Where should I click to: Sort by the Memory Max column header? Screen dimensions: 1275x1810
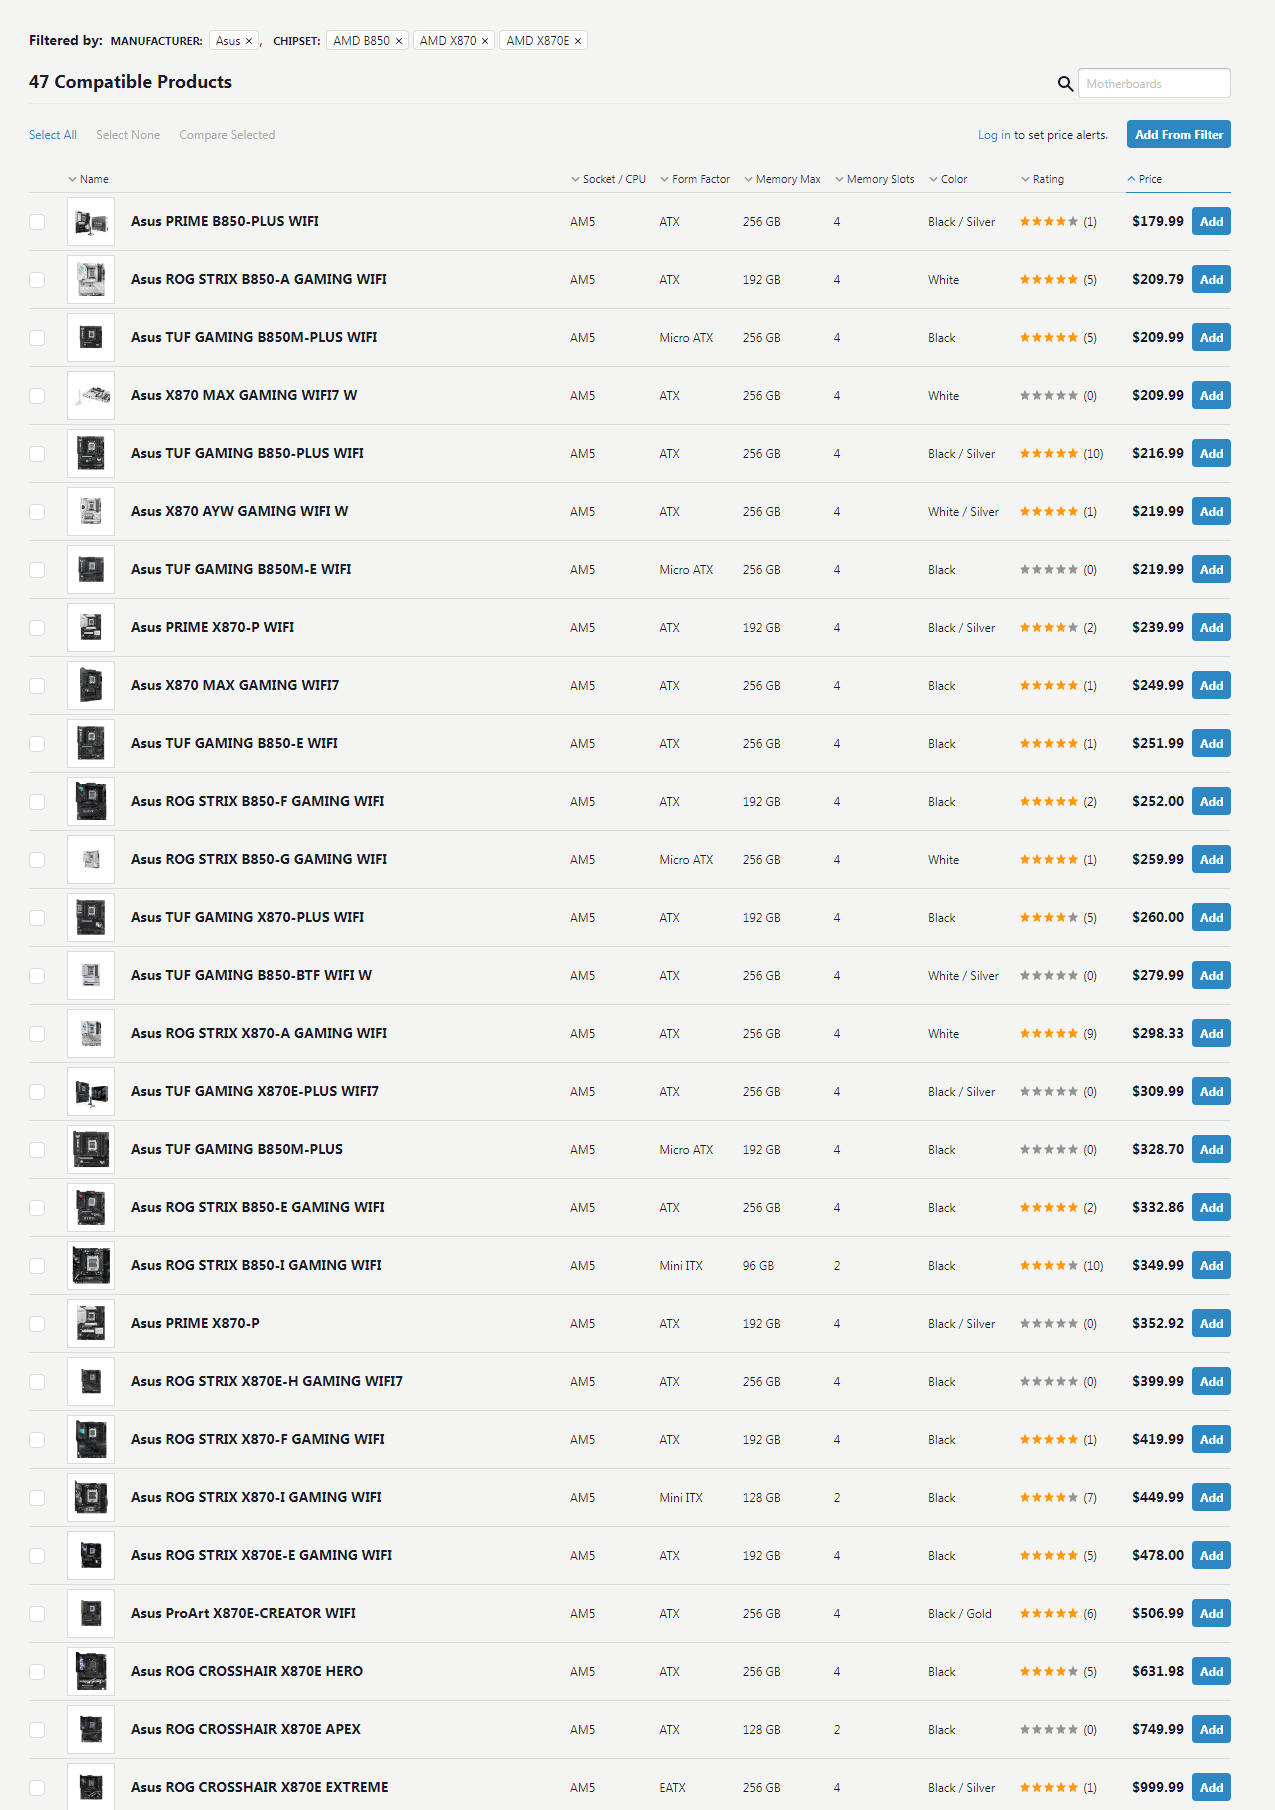[782, 179]
